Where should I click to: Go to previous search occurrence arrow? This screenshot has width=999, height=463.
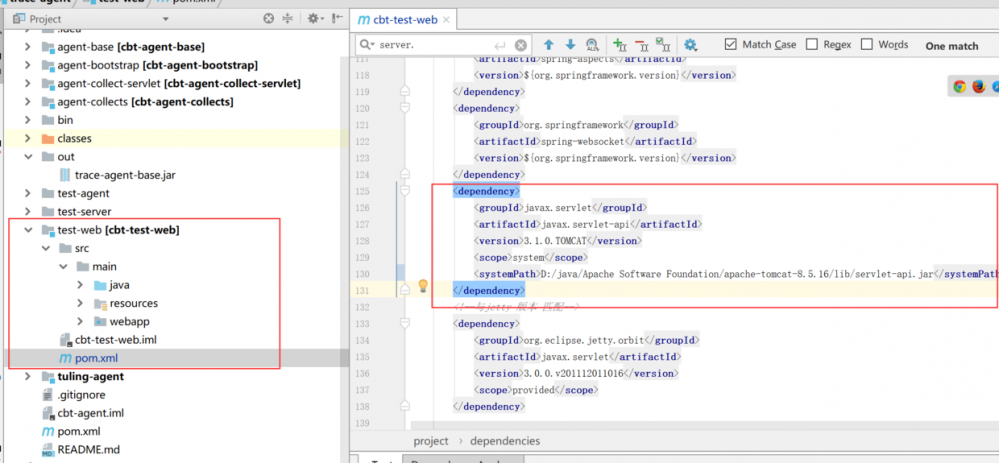548,45
